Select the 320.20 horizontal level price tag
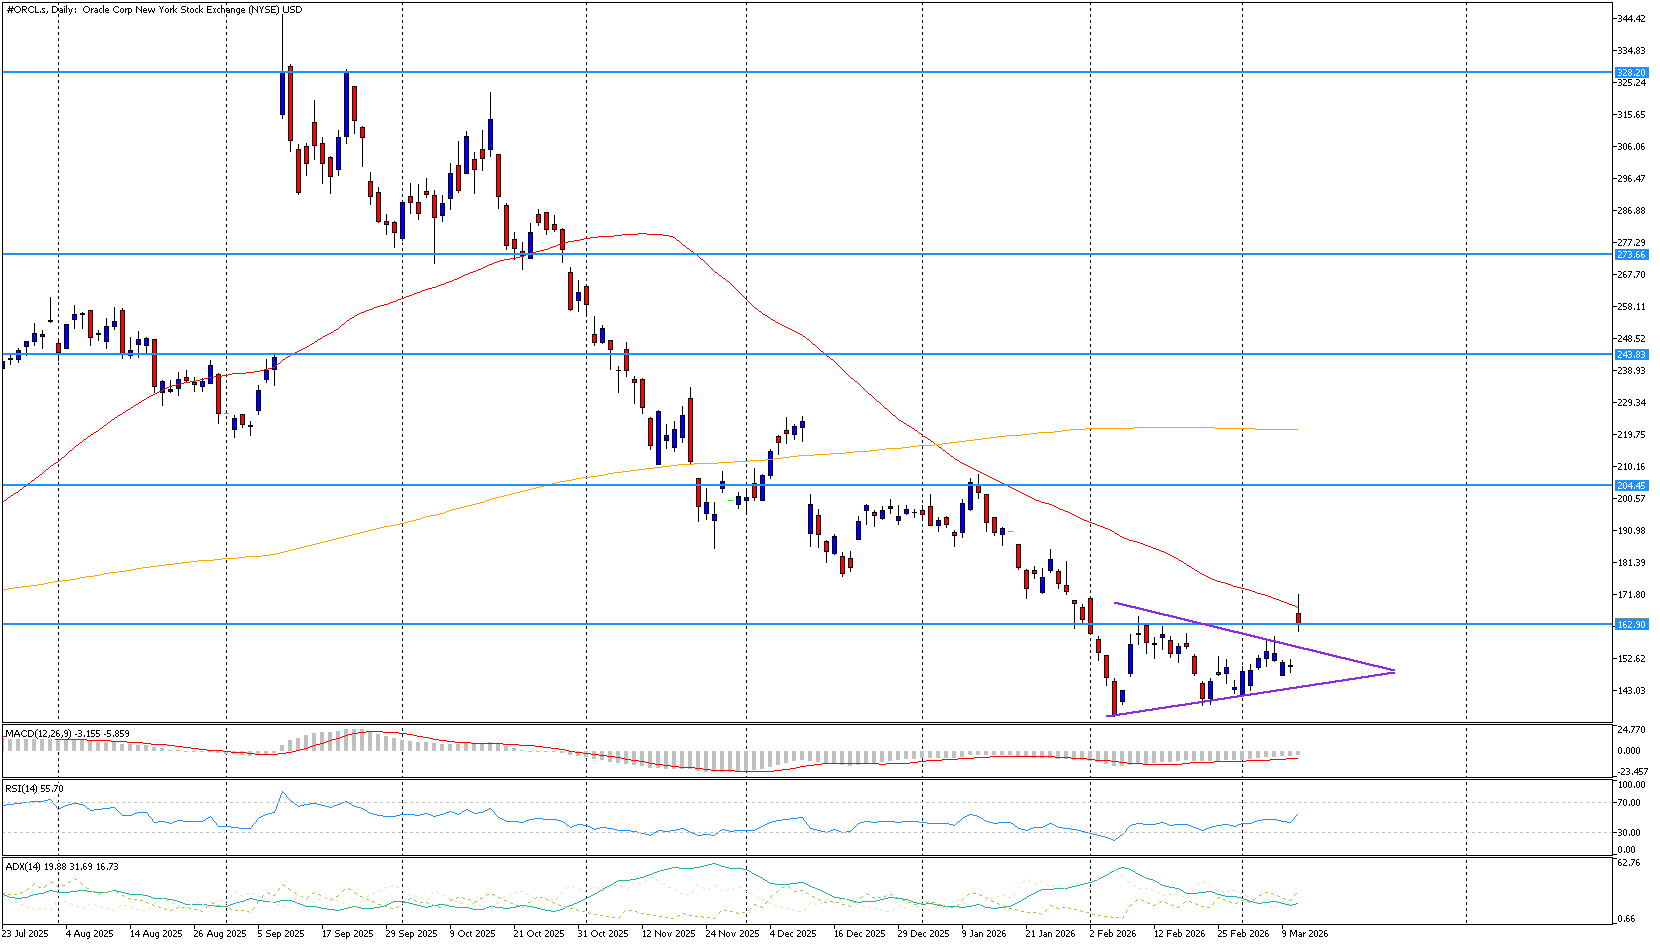1660x945 pixels. point(1631,73)
